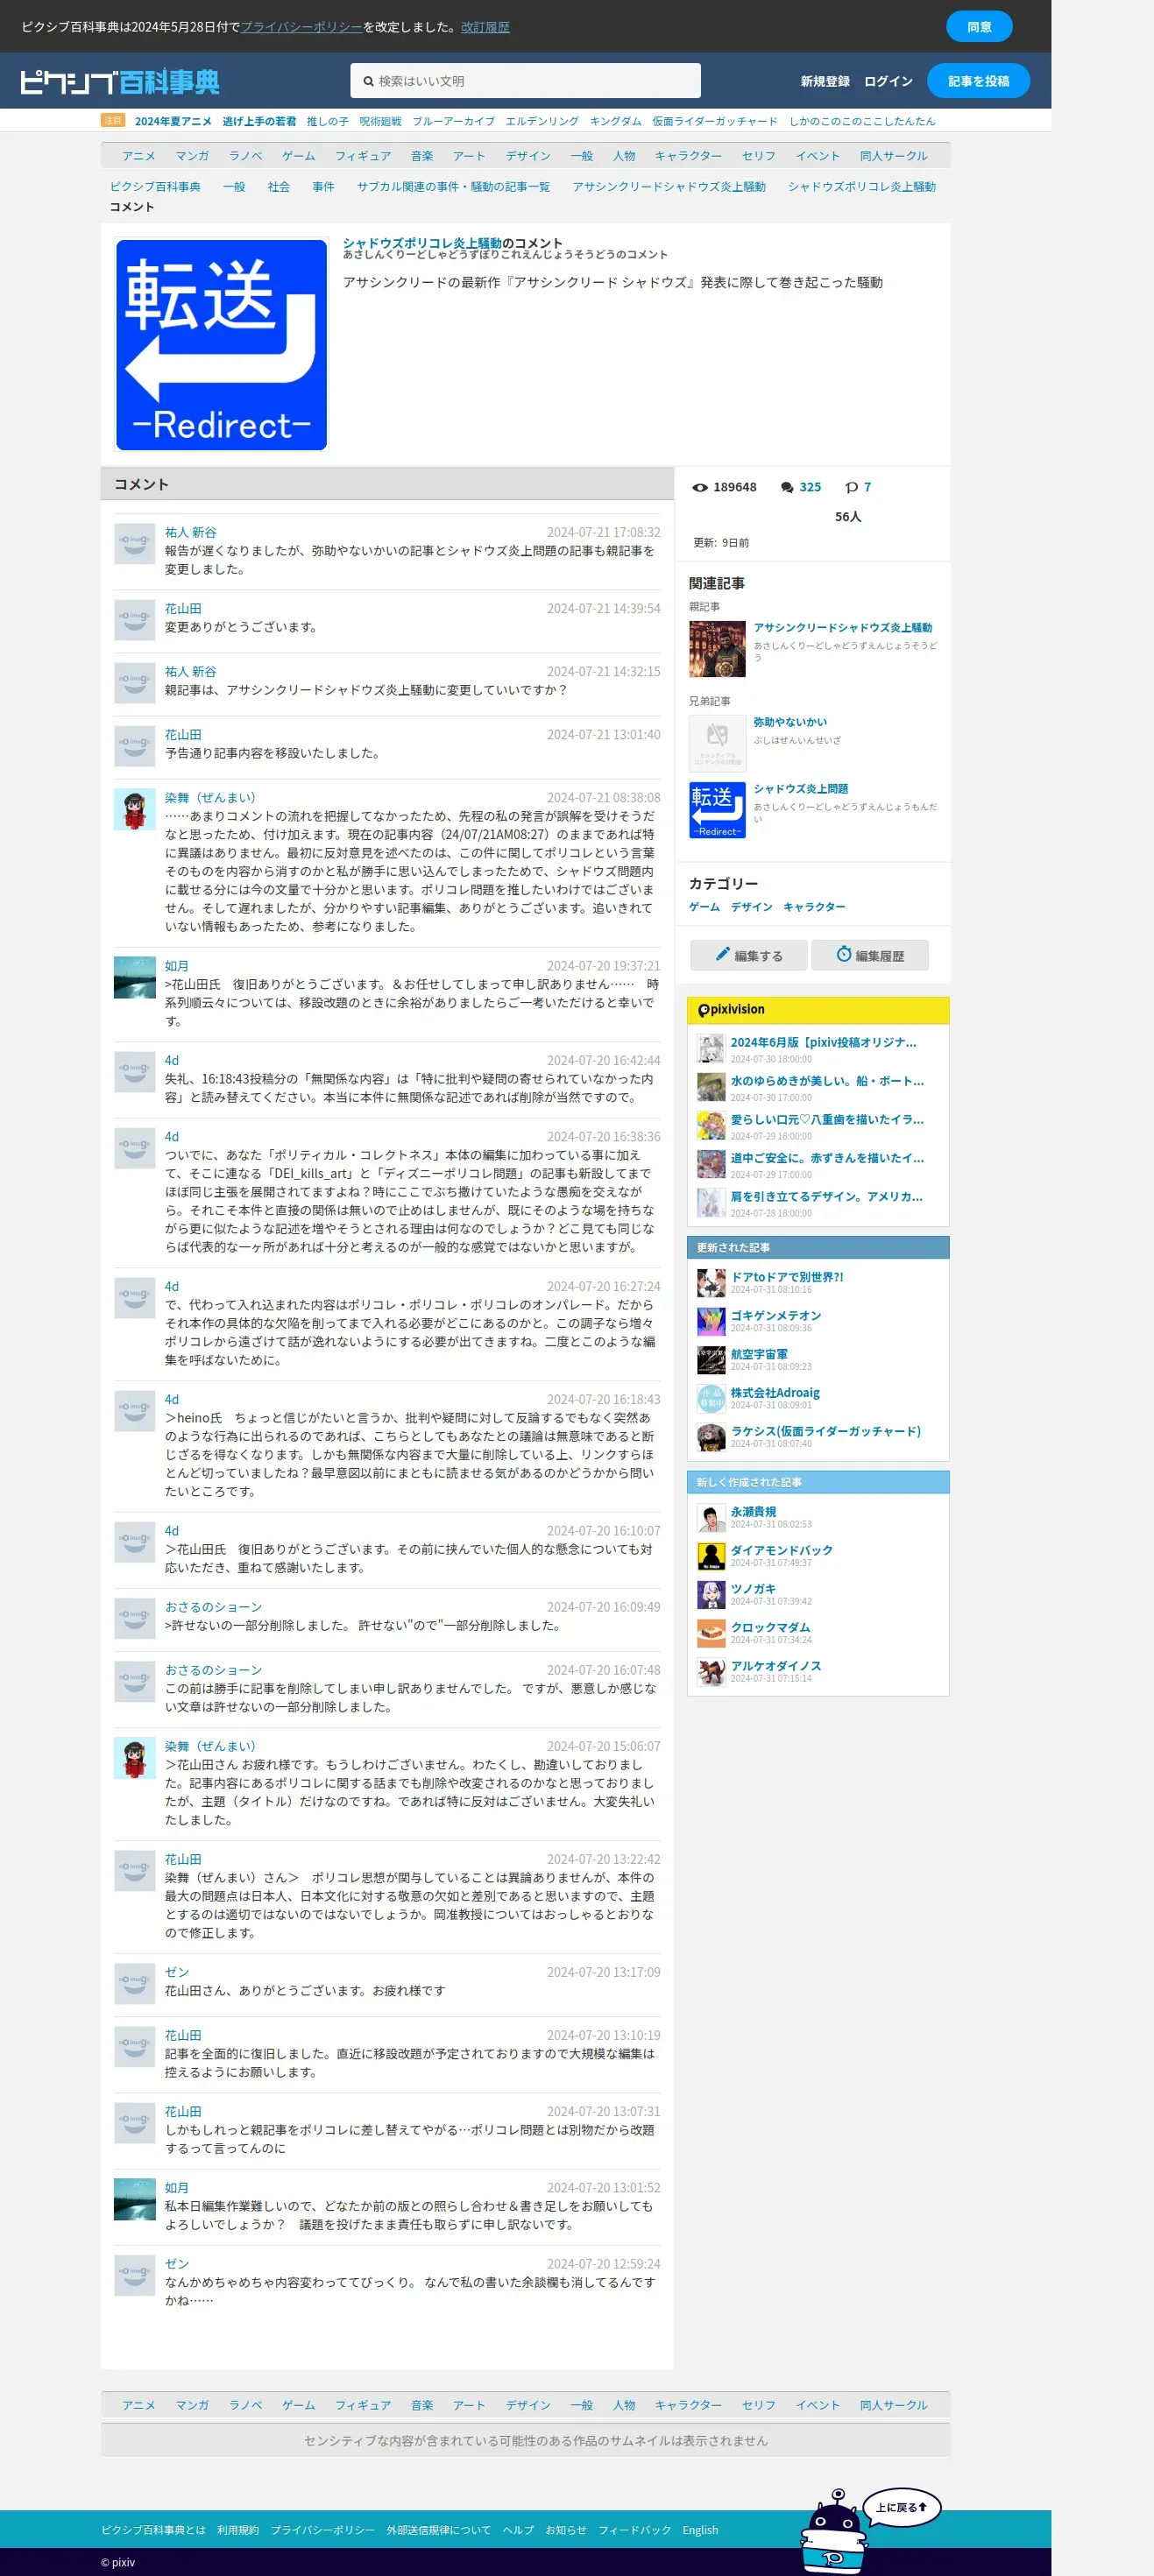Click the speech bubble icon beside 7

coord(851,487)
